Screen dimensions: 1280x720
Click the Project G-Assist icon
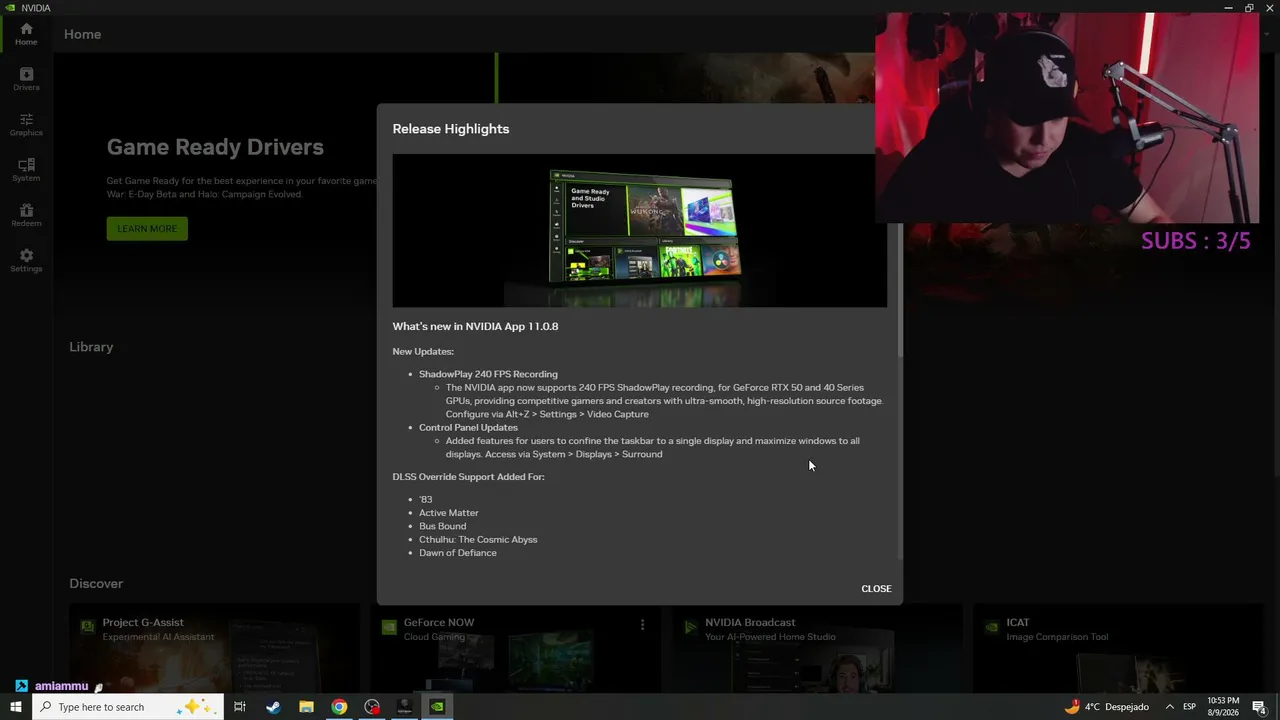pos(88,628)
